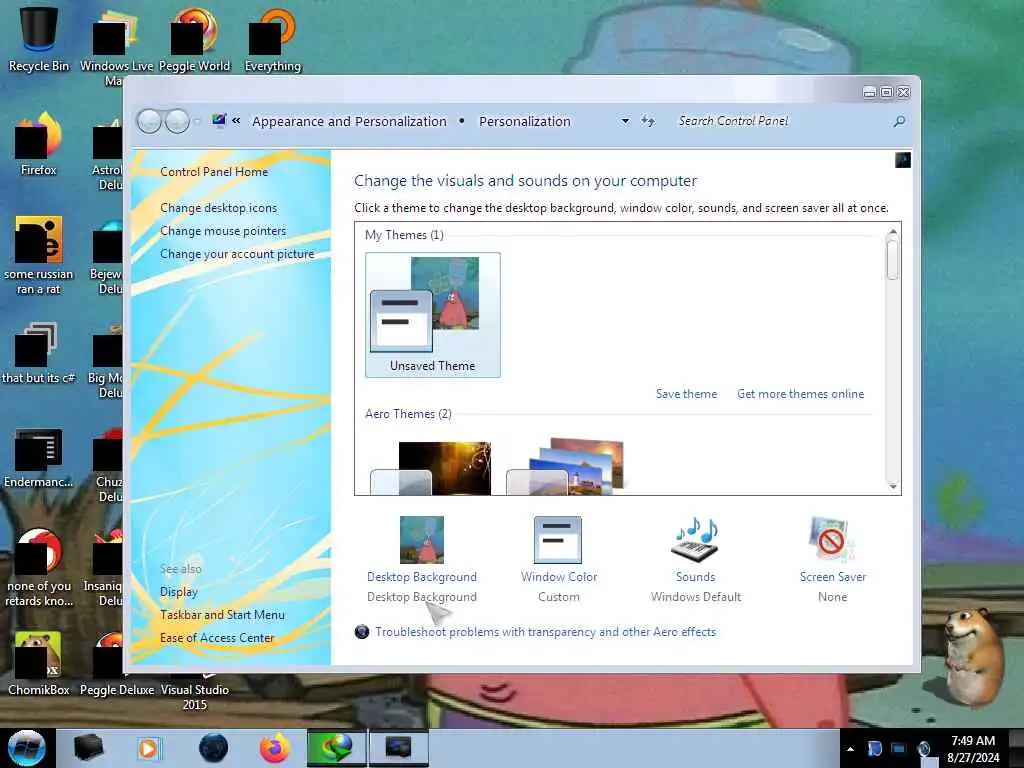Click Get more themes online

pyautogui.click(x=801, y=394)
